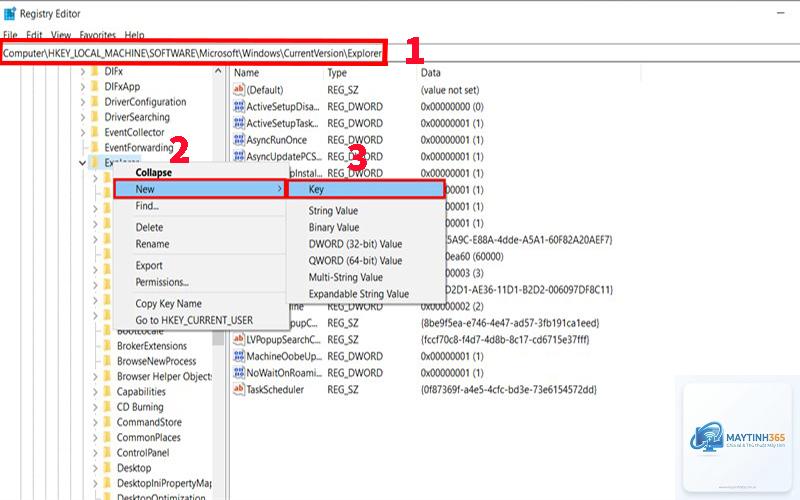Viewport: 800px width, 500px height.
Task: Click the DriverConfiguration folder icon
Action: coord(95,102)
